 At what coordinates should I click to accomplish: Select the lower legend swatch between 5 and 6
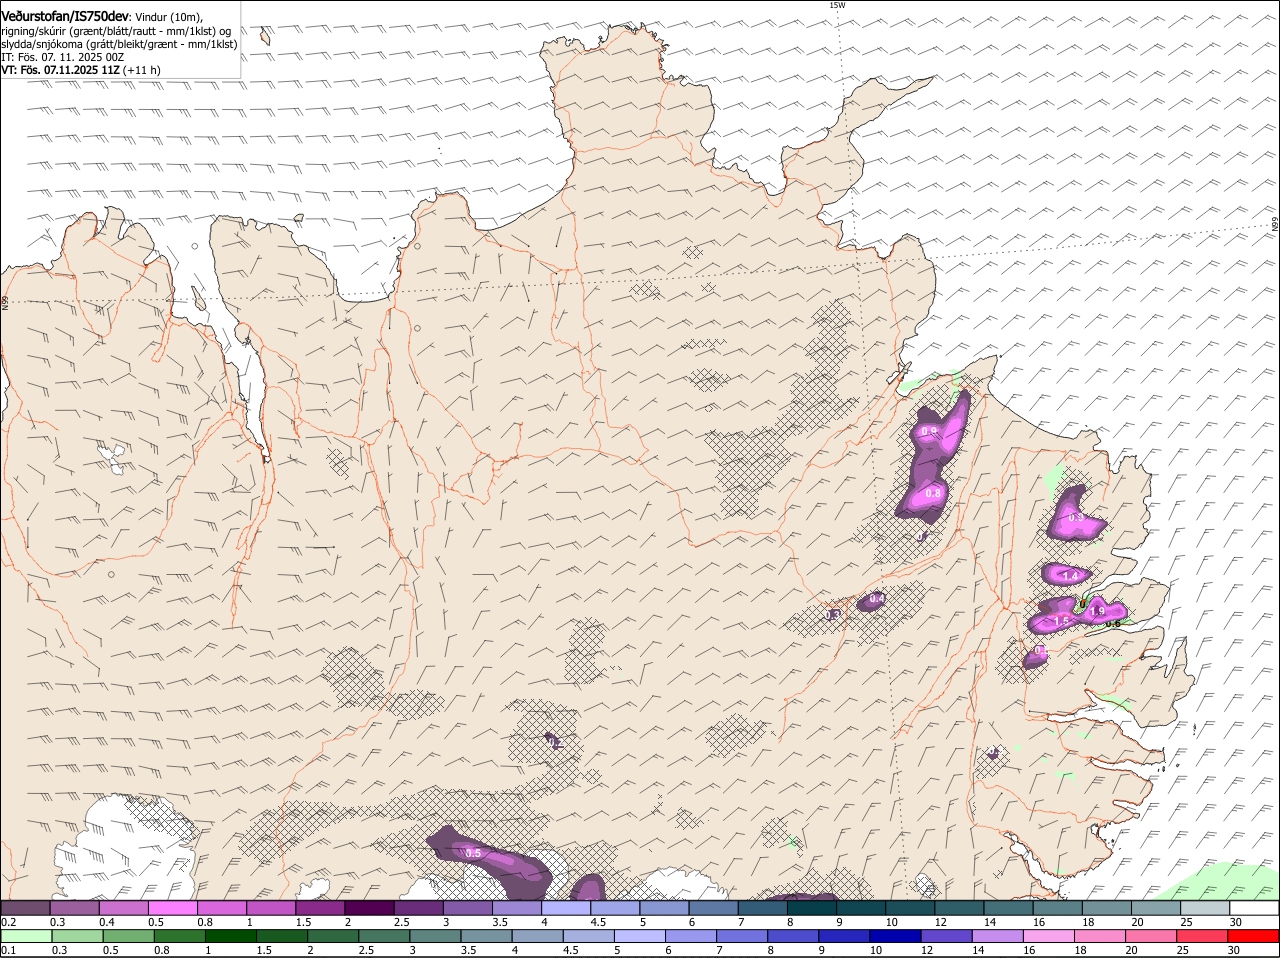[641, 937]
